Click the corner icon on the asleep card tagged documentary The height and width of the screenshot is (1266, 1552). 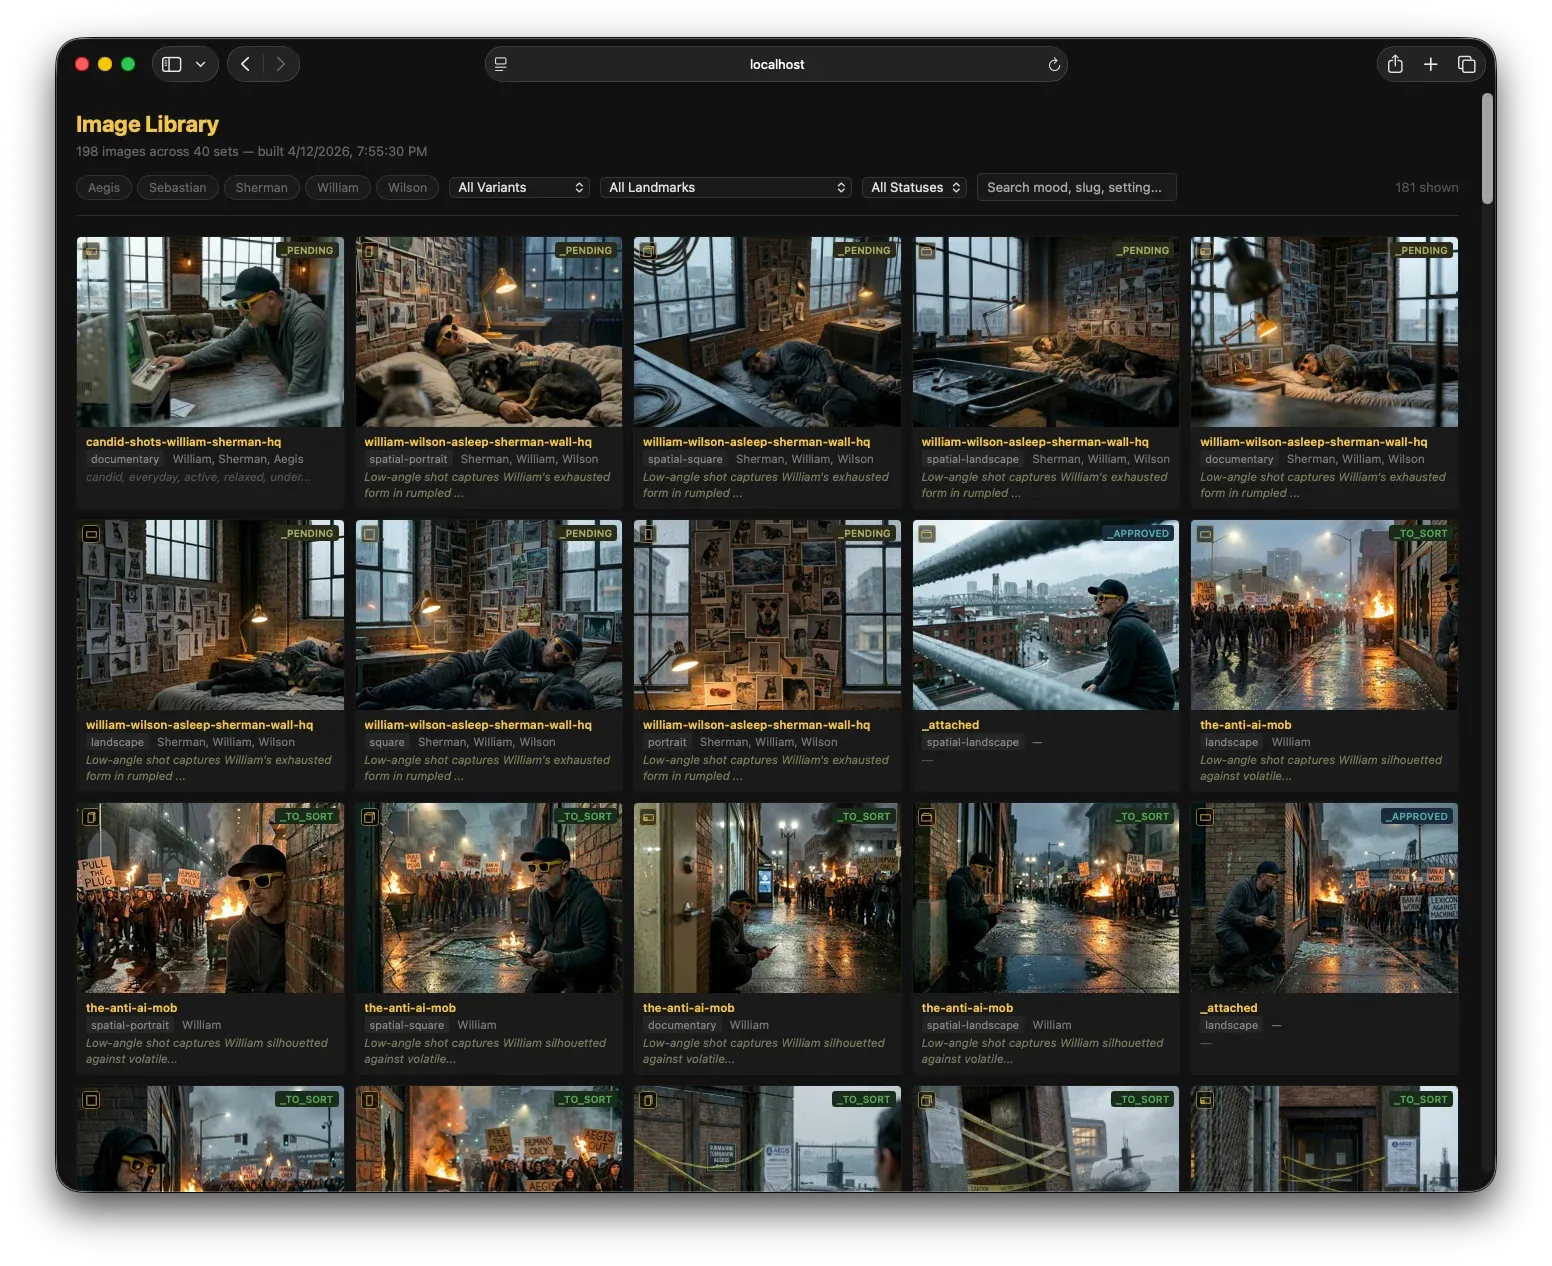[x=1206, y=251]
